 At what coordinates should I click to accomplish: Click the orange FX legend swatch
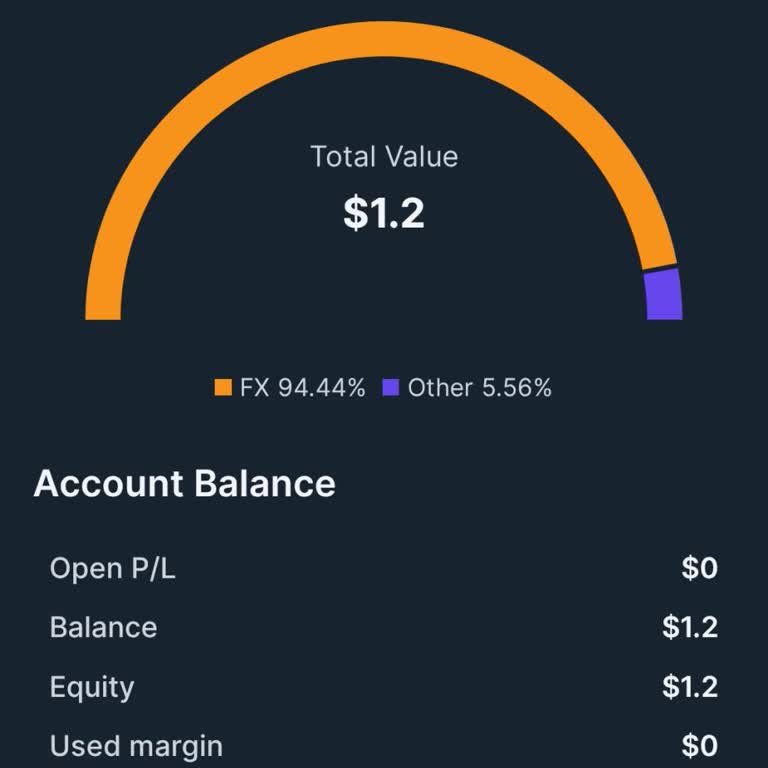pyautogui.click(x=222, y=388)
